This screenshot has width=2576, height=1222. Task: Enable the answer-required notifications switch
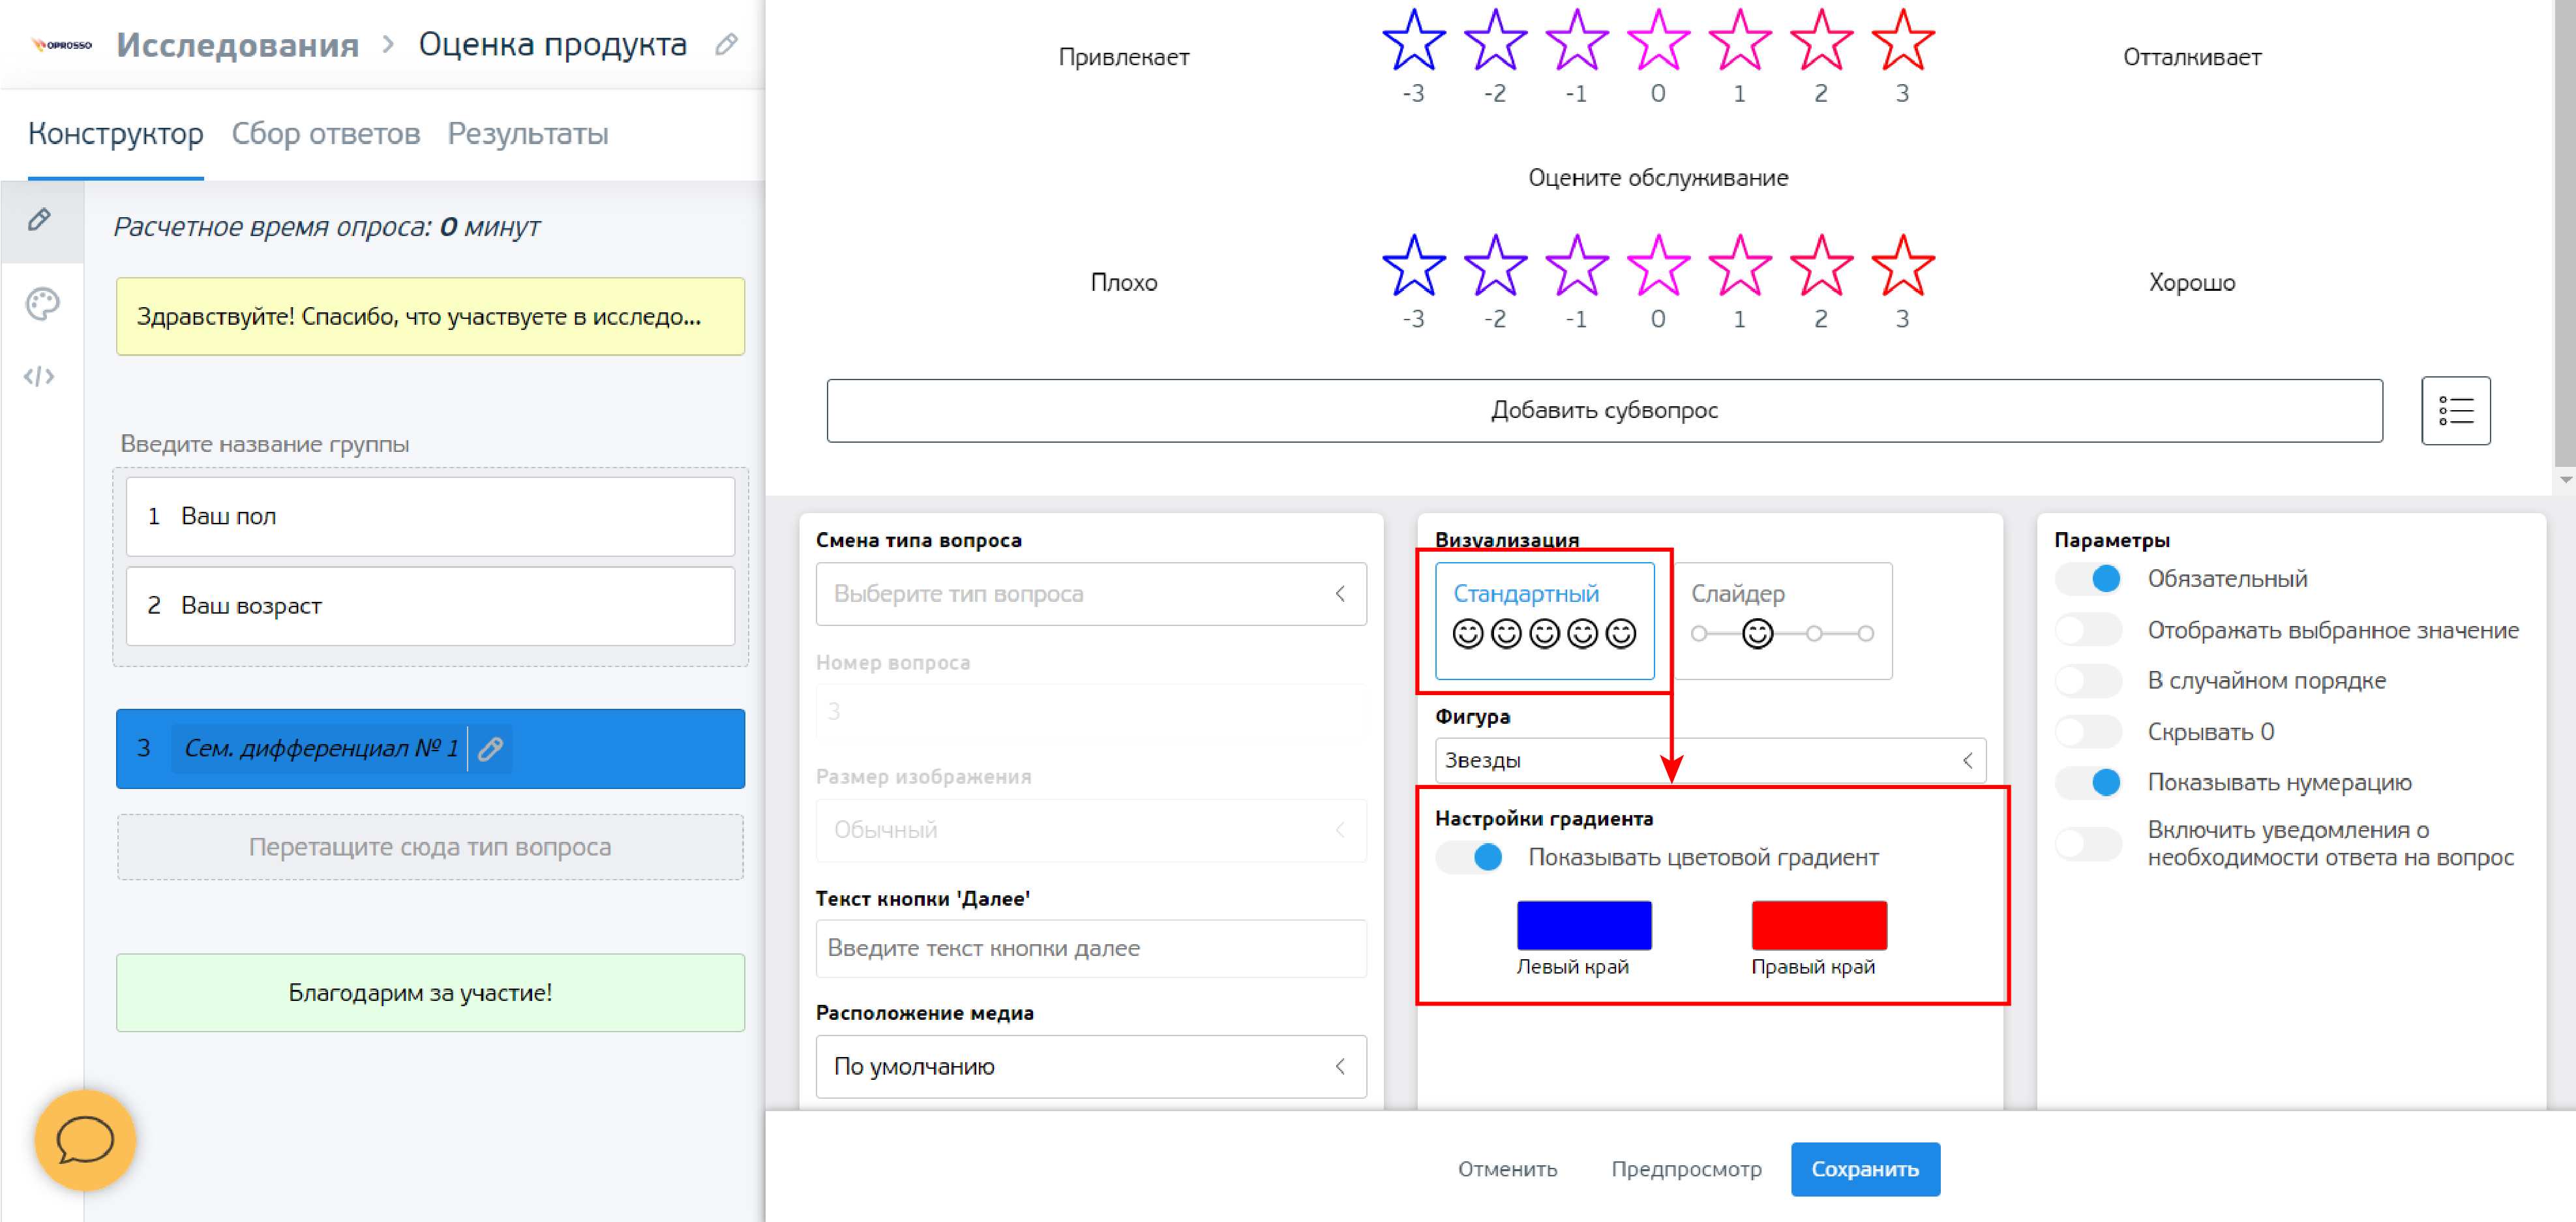pos(2088,844)
